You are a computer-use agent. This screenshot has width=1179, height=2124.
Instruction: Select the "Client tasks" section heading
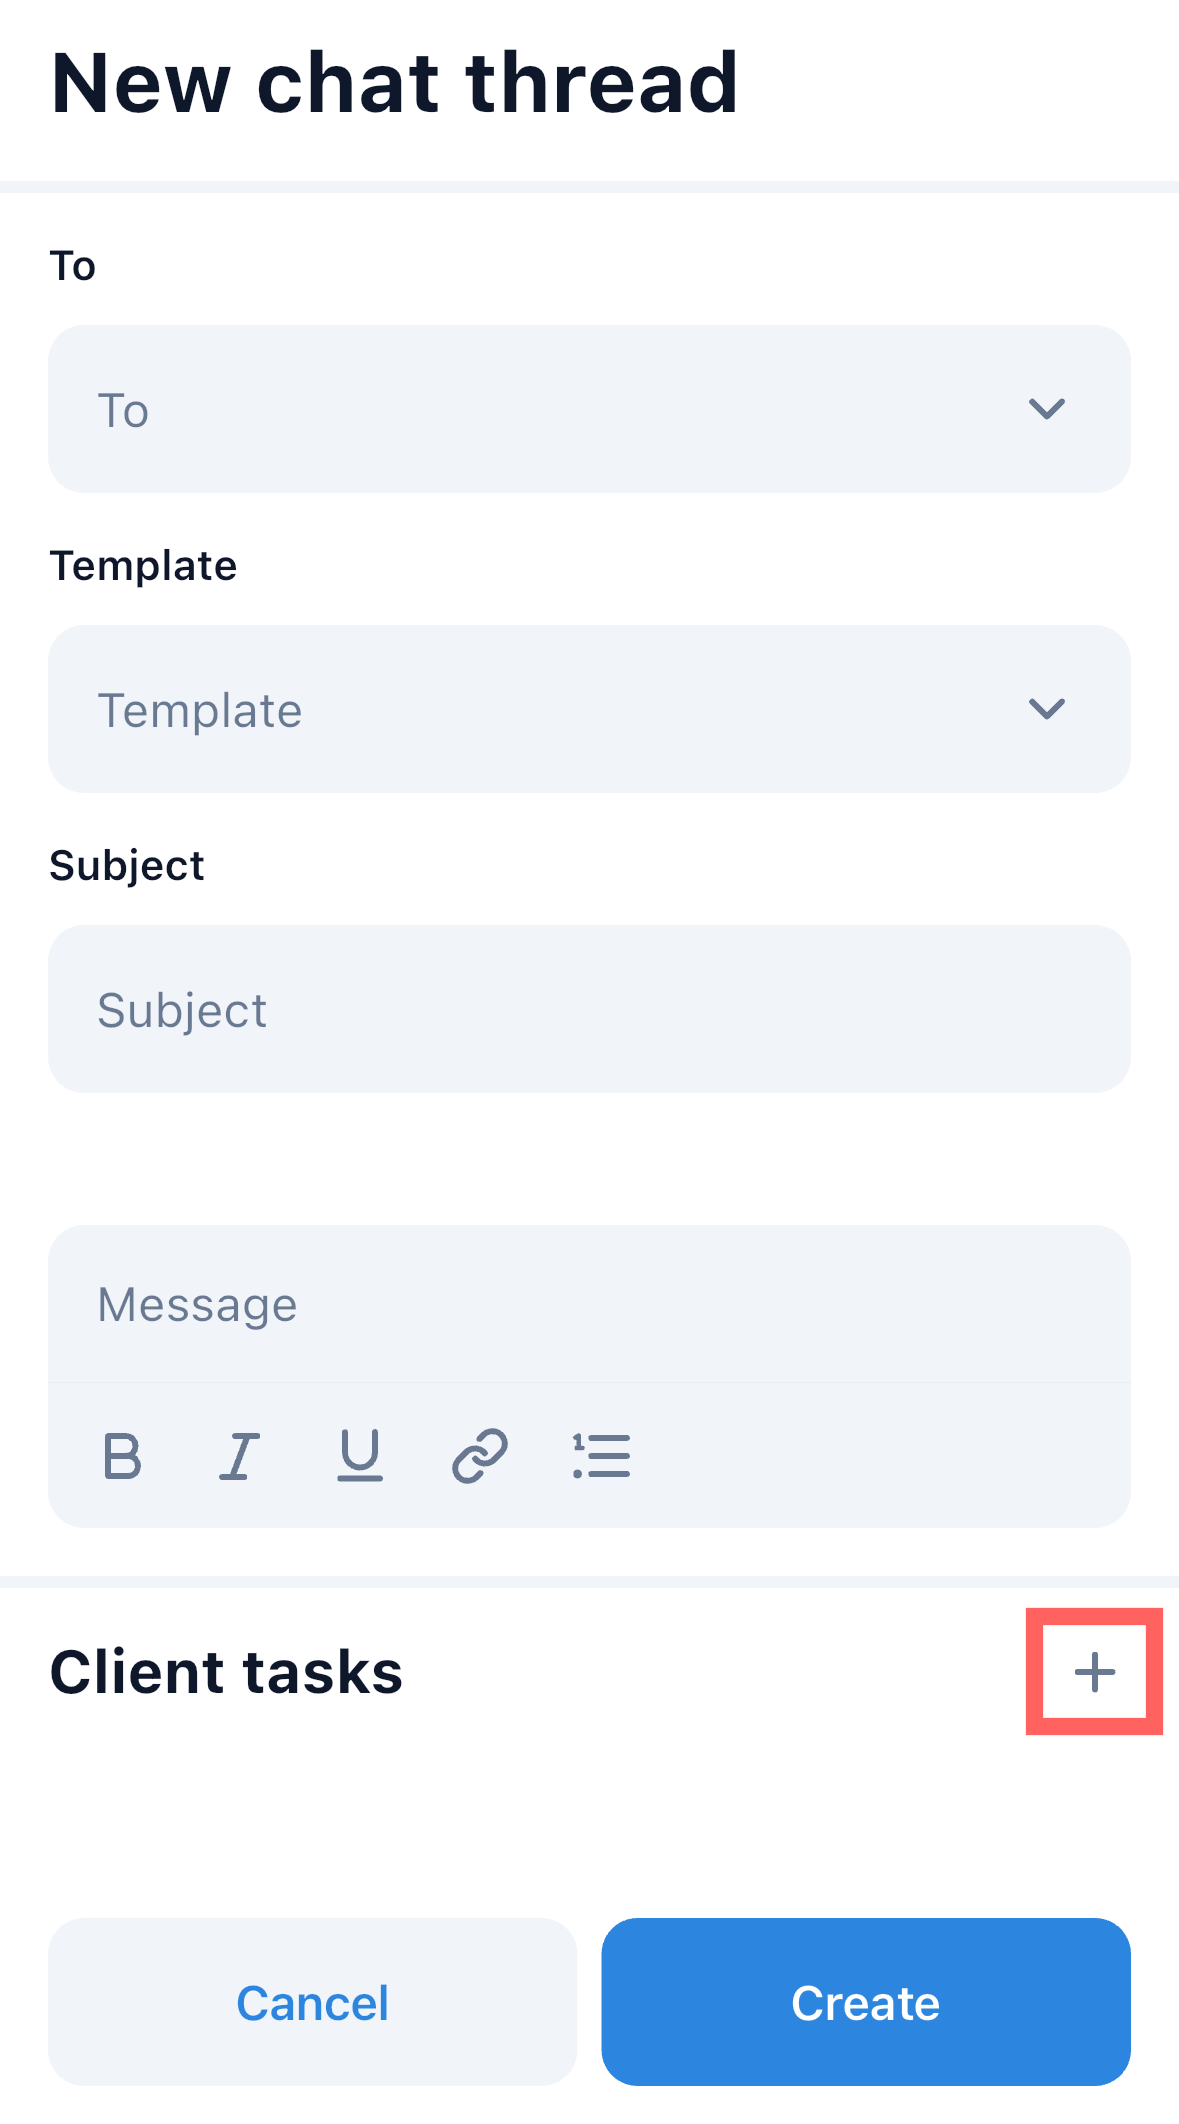click(x=226, y=1672)
